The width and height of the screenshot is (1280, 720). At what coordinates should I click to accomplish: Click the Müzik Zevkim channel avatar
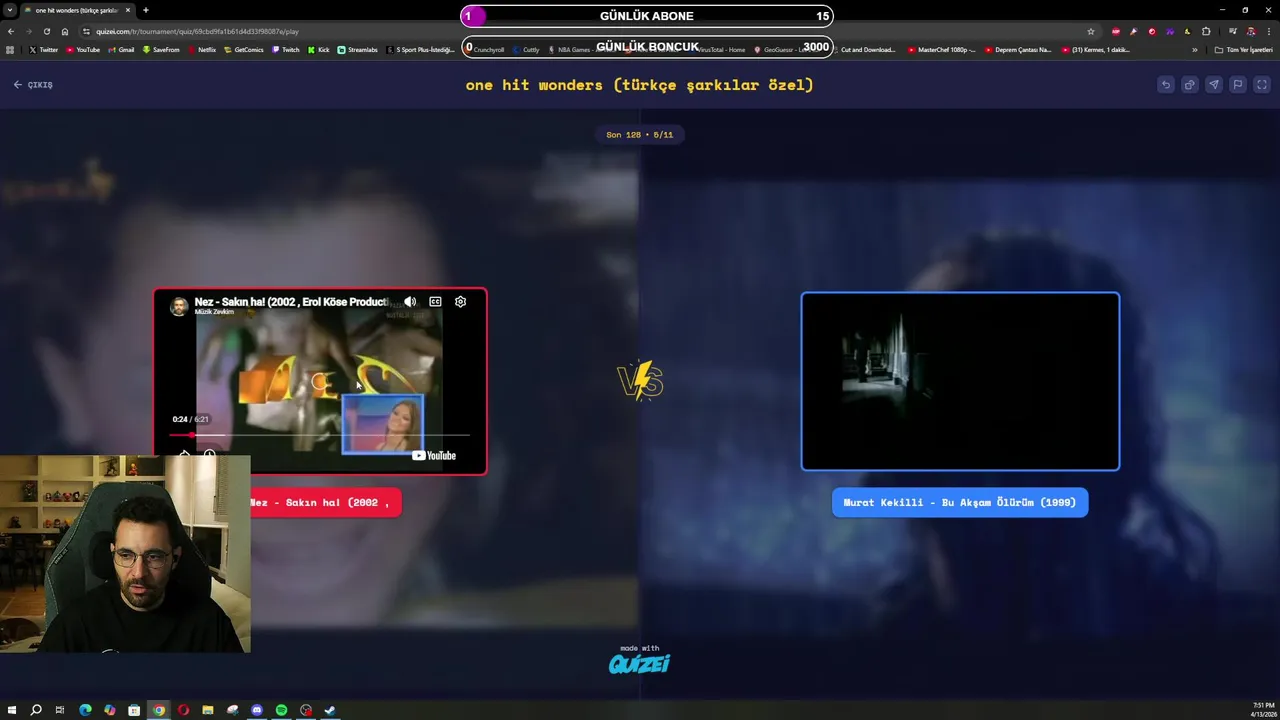179,306
